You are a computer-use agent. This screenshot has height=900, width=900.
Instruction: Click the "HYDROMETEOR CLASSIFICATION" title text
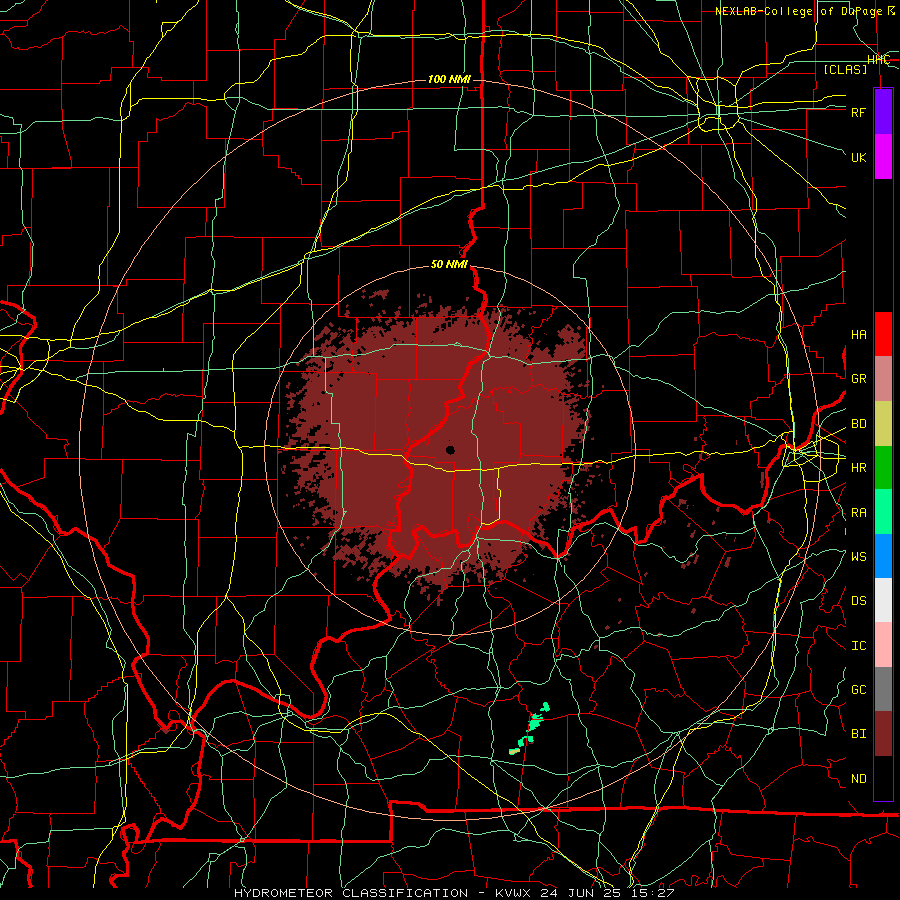point(351,893)
